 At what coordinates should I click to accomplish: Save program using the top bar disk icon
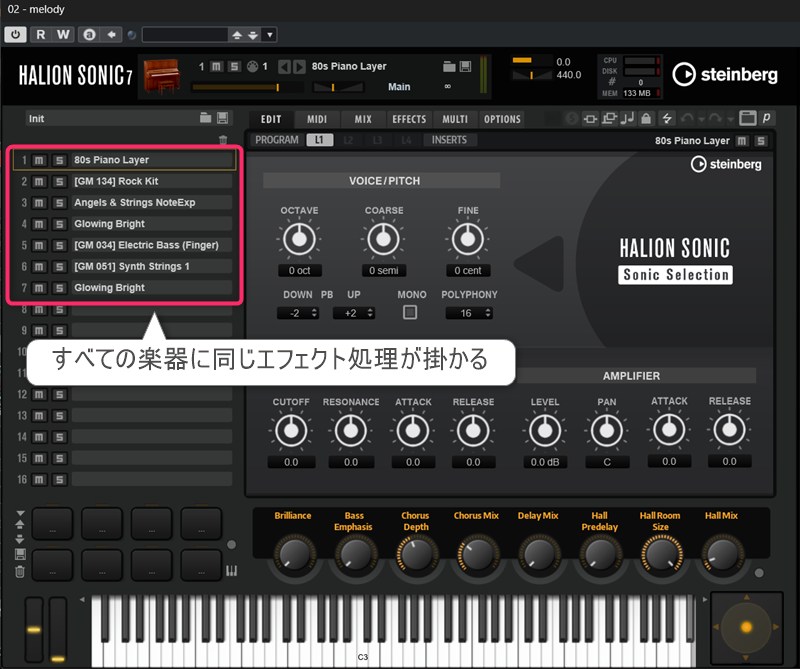(465, 66)
